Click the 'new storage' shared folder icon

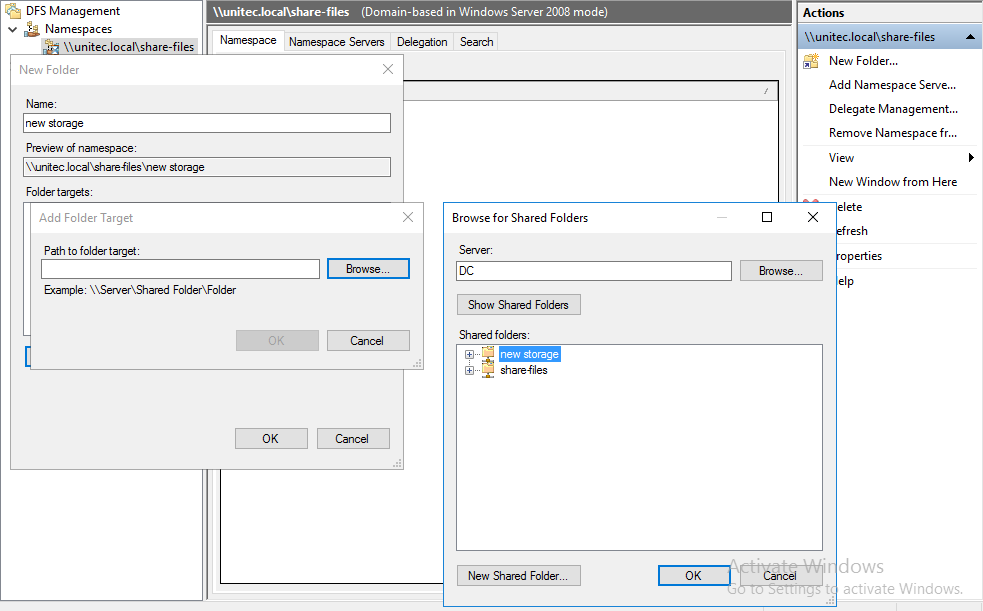488,354
